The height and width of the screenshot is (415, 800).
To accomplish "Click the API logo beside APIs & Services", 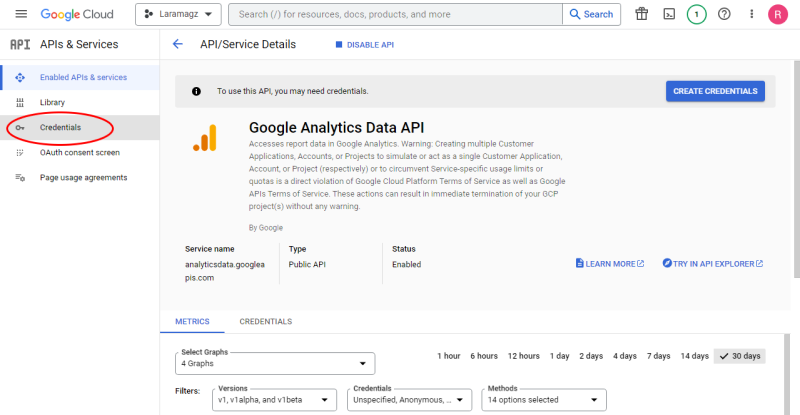I will [20, 44].
